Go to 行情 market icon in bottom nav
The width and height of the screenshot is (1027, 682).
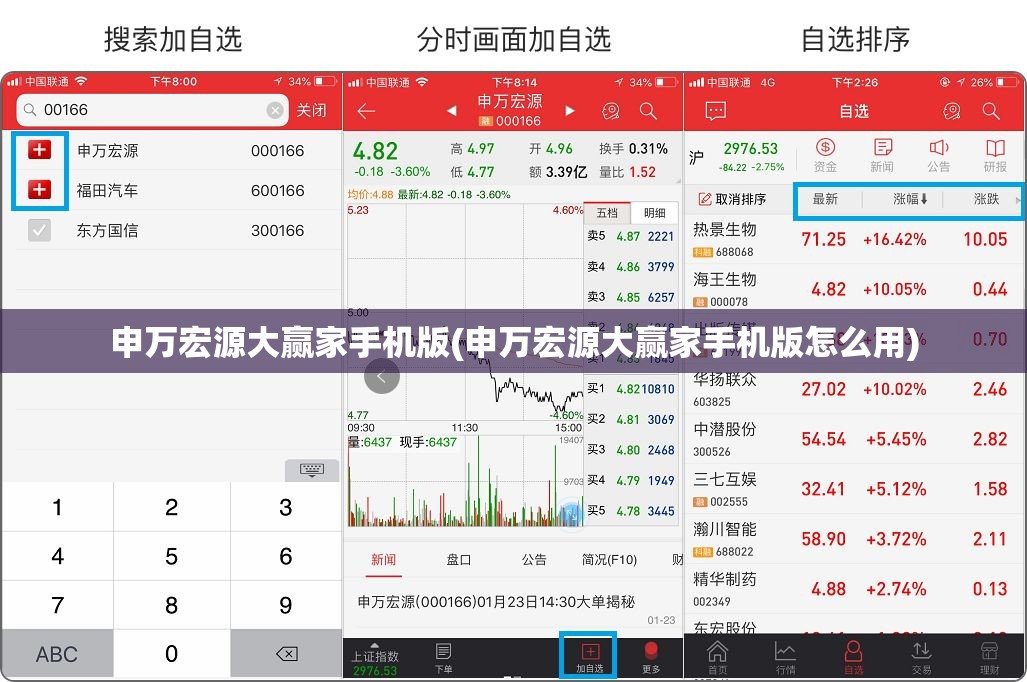point(785,657)
